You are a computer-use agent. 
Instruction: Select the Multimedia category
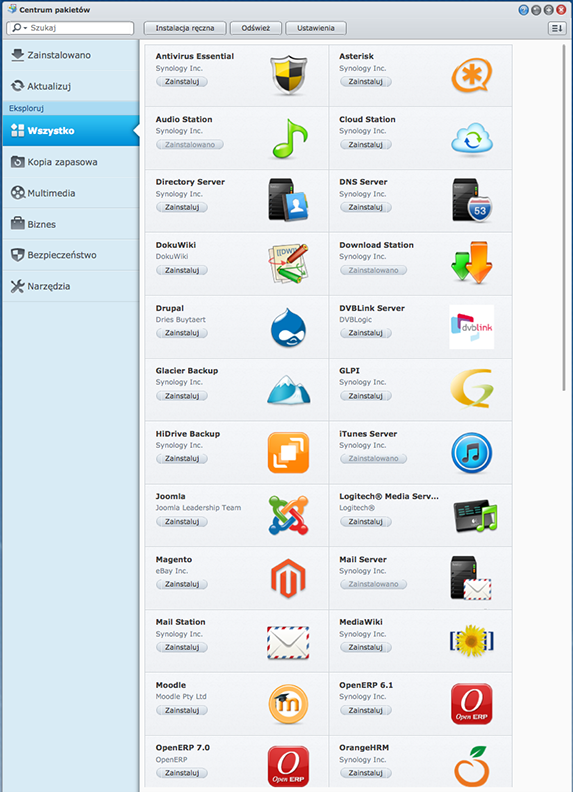[x=71, y=193]
